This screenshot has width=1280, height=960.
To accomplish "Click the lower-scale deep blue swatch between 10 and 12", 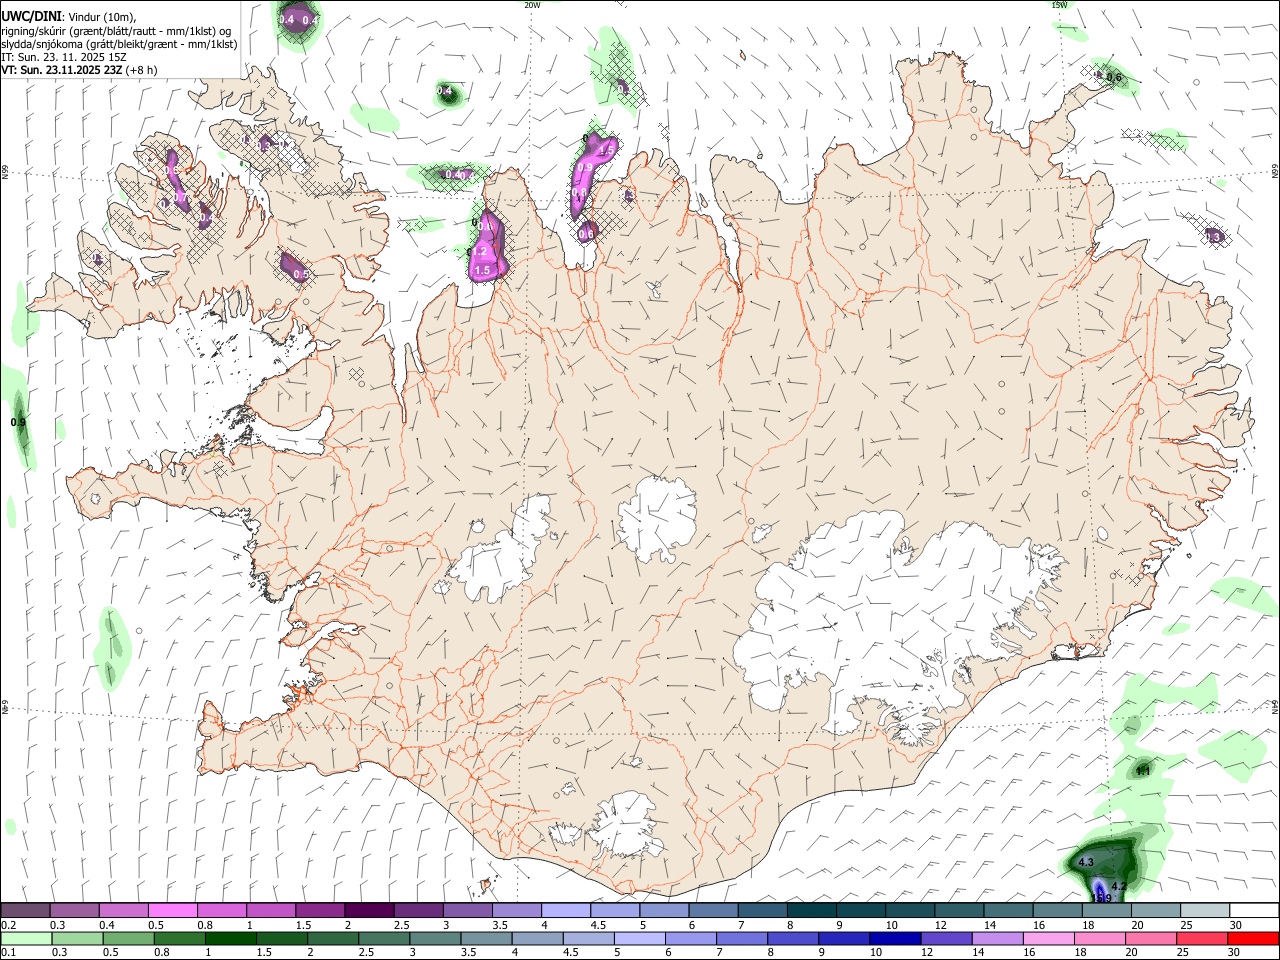I will pyautogui.click(x=894, y=939).
